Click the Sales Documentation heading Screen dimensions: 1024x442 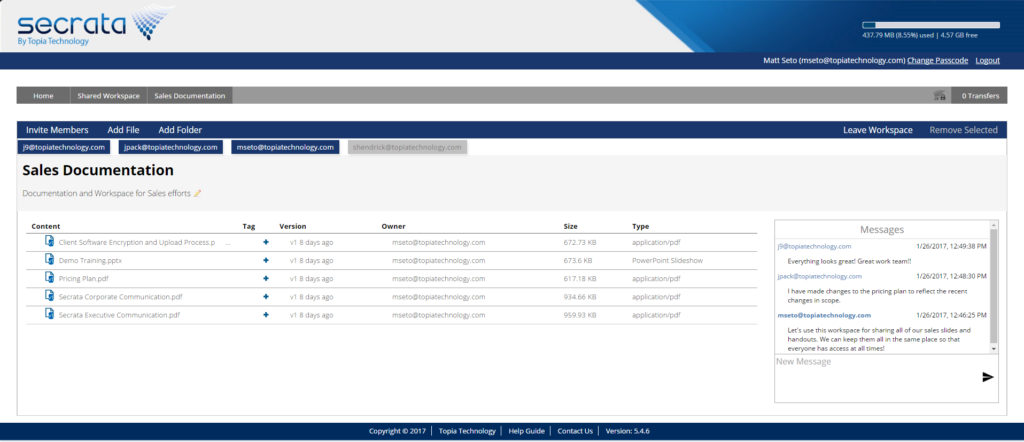point(98,170)
